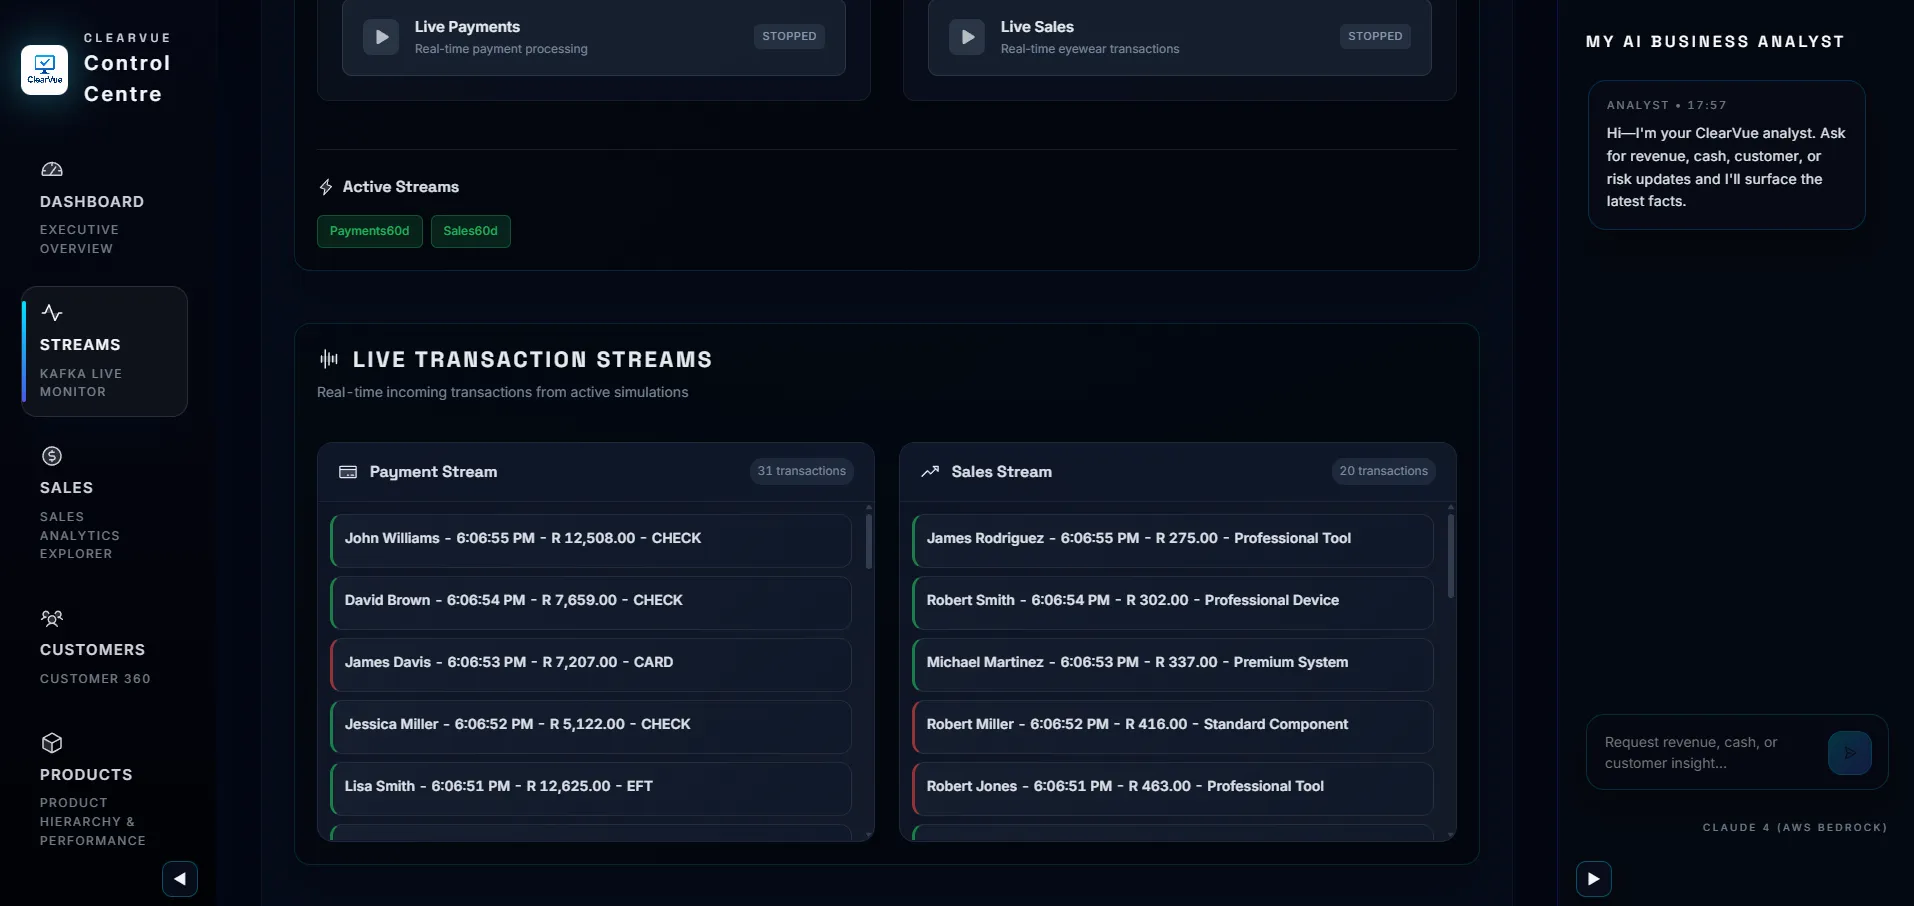This screenshot has height=906, width=1914.
Task: Collapse the left sidebar arrow button
Action: 180,879
